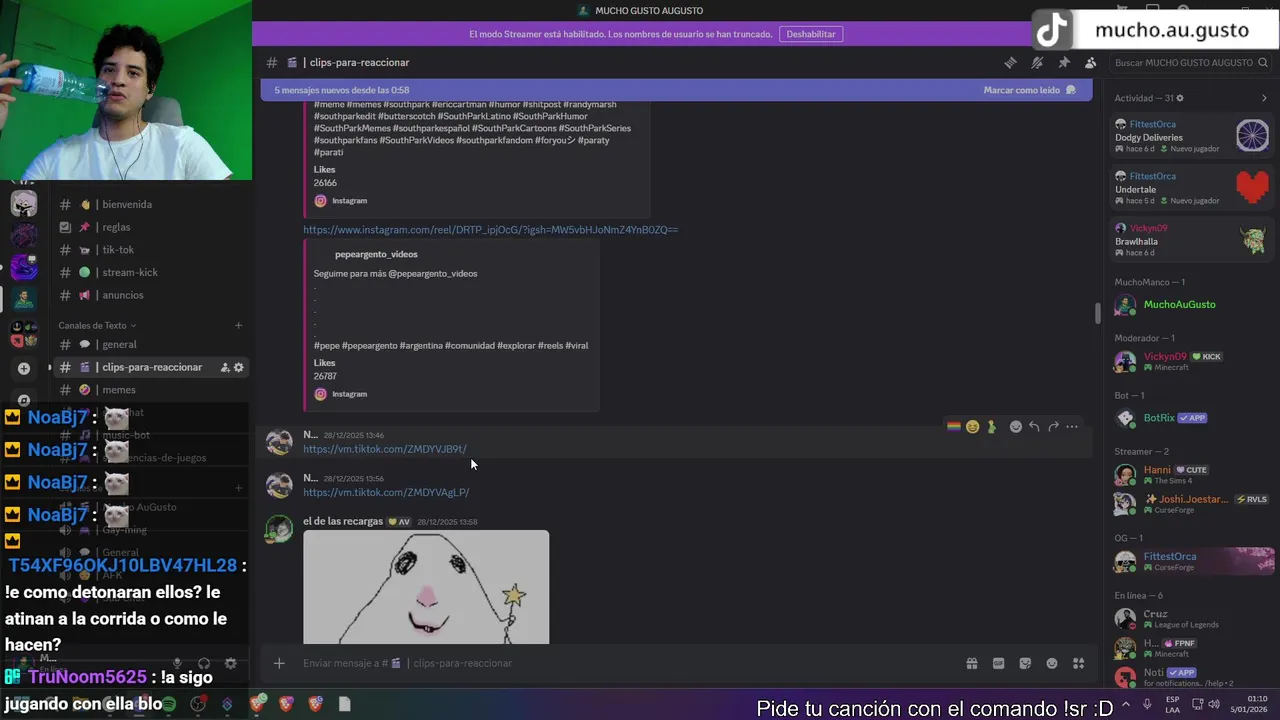Open the Undertale activity card
Viewport: 1280px width, 720px height.
[1192, 188]
